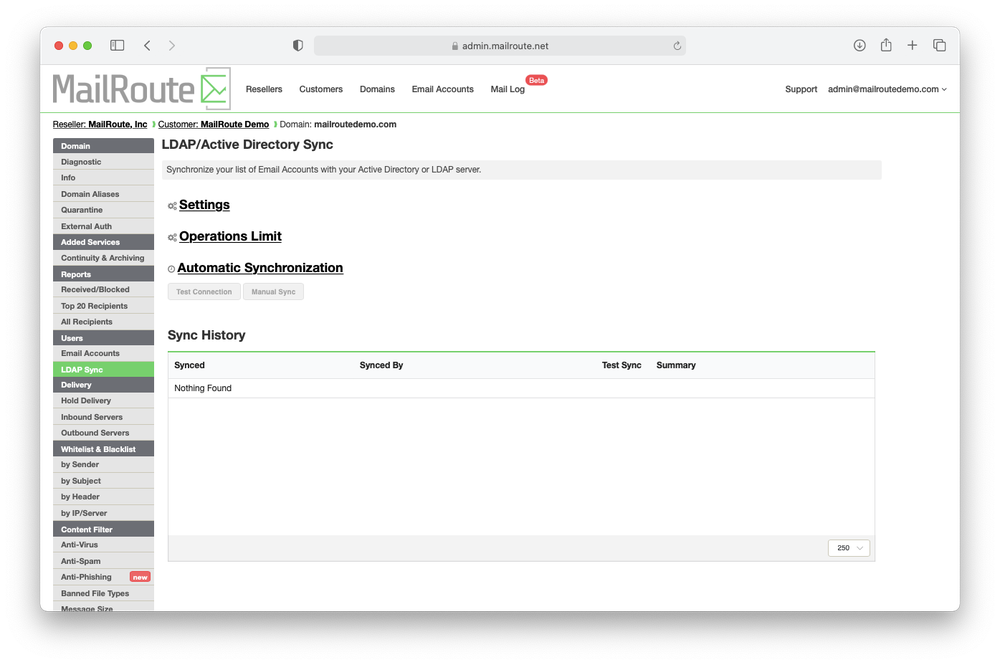
Task: Click the gear icon beside Settings
Action: tap(172, 206)
